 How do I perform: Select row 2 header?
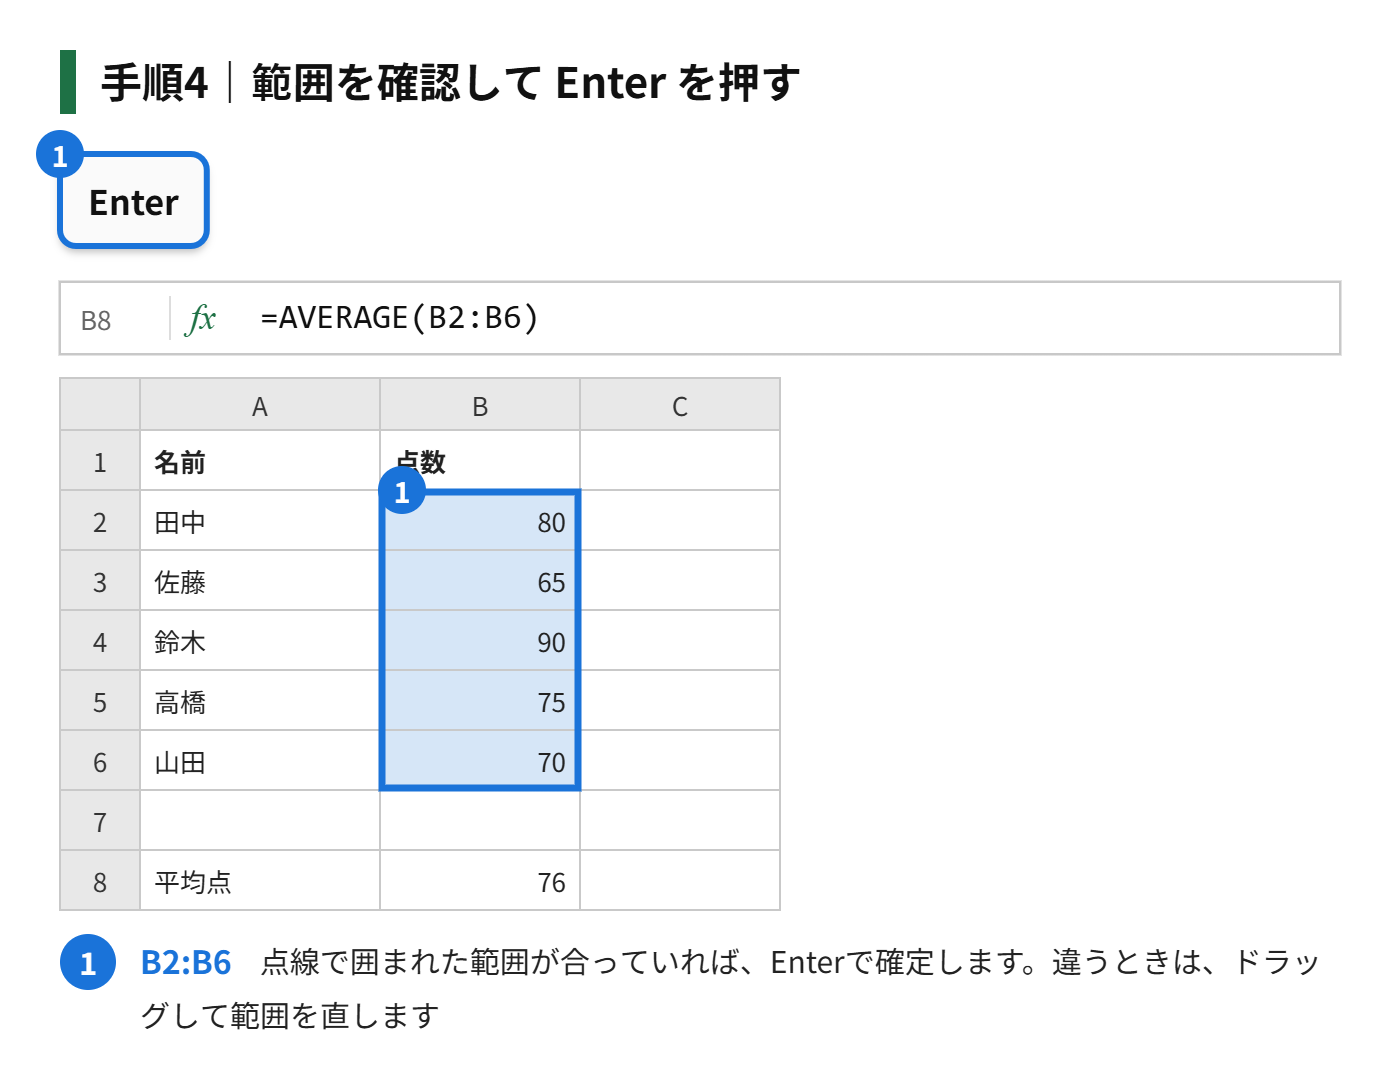(x=100, y=521)
